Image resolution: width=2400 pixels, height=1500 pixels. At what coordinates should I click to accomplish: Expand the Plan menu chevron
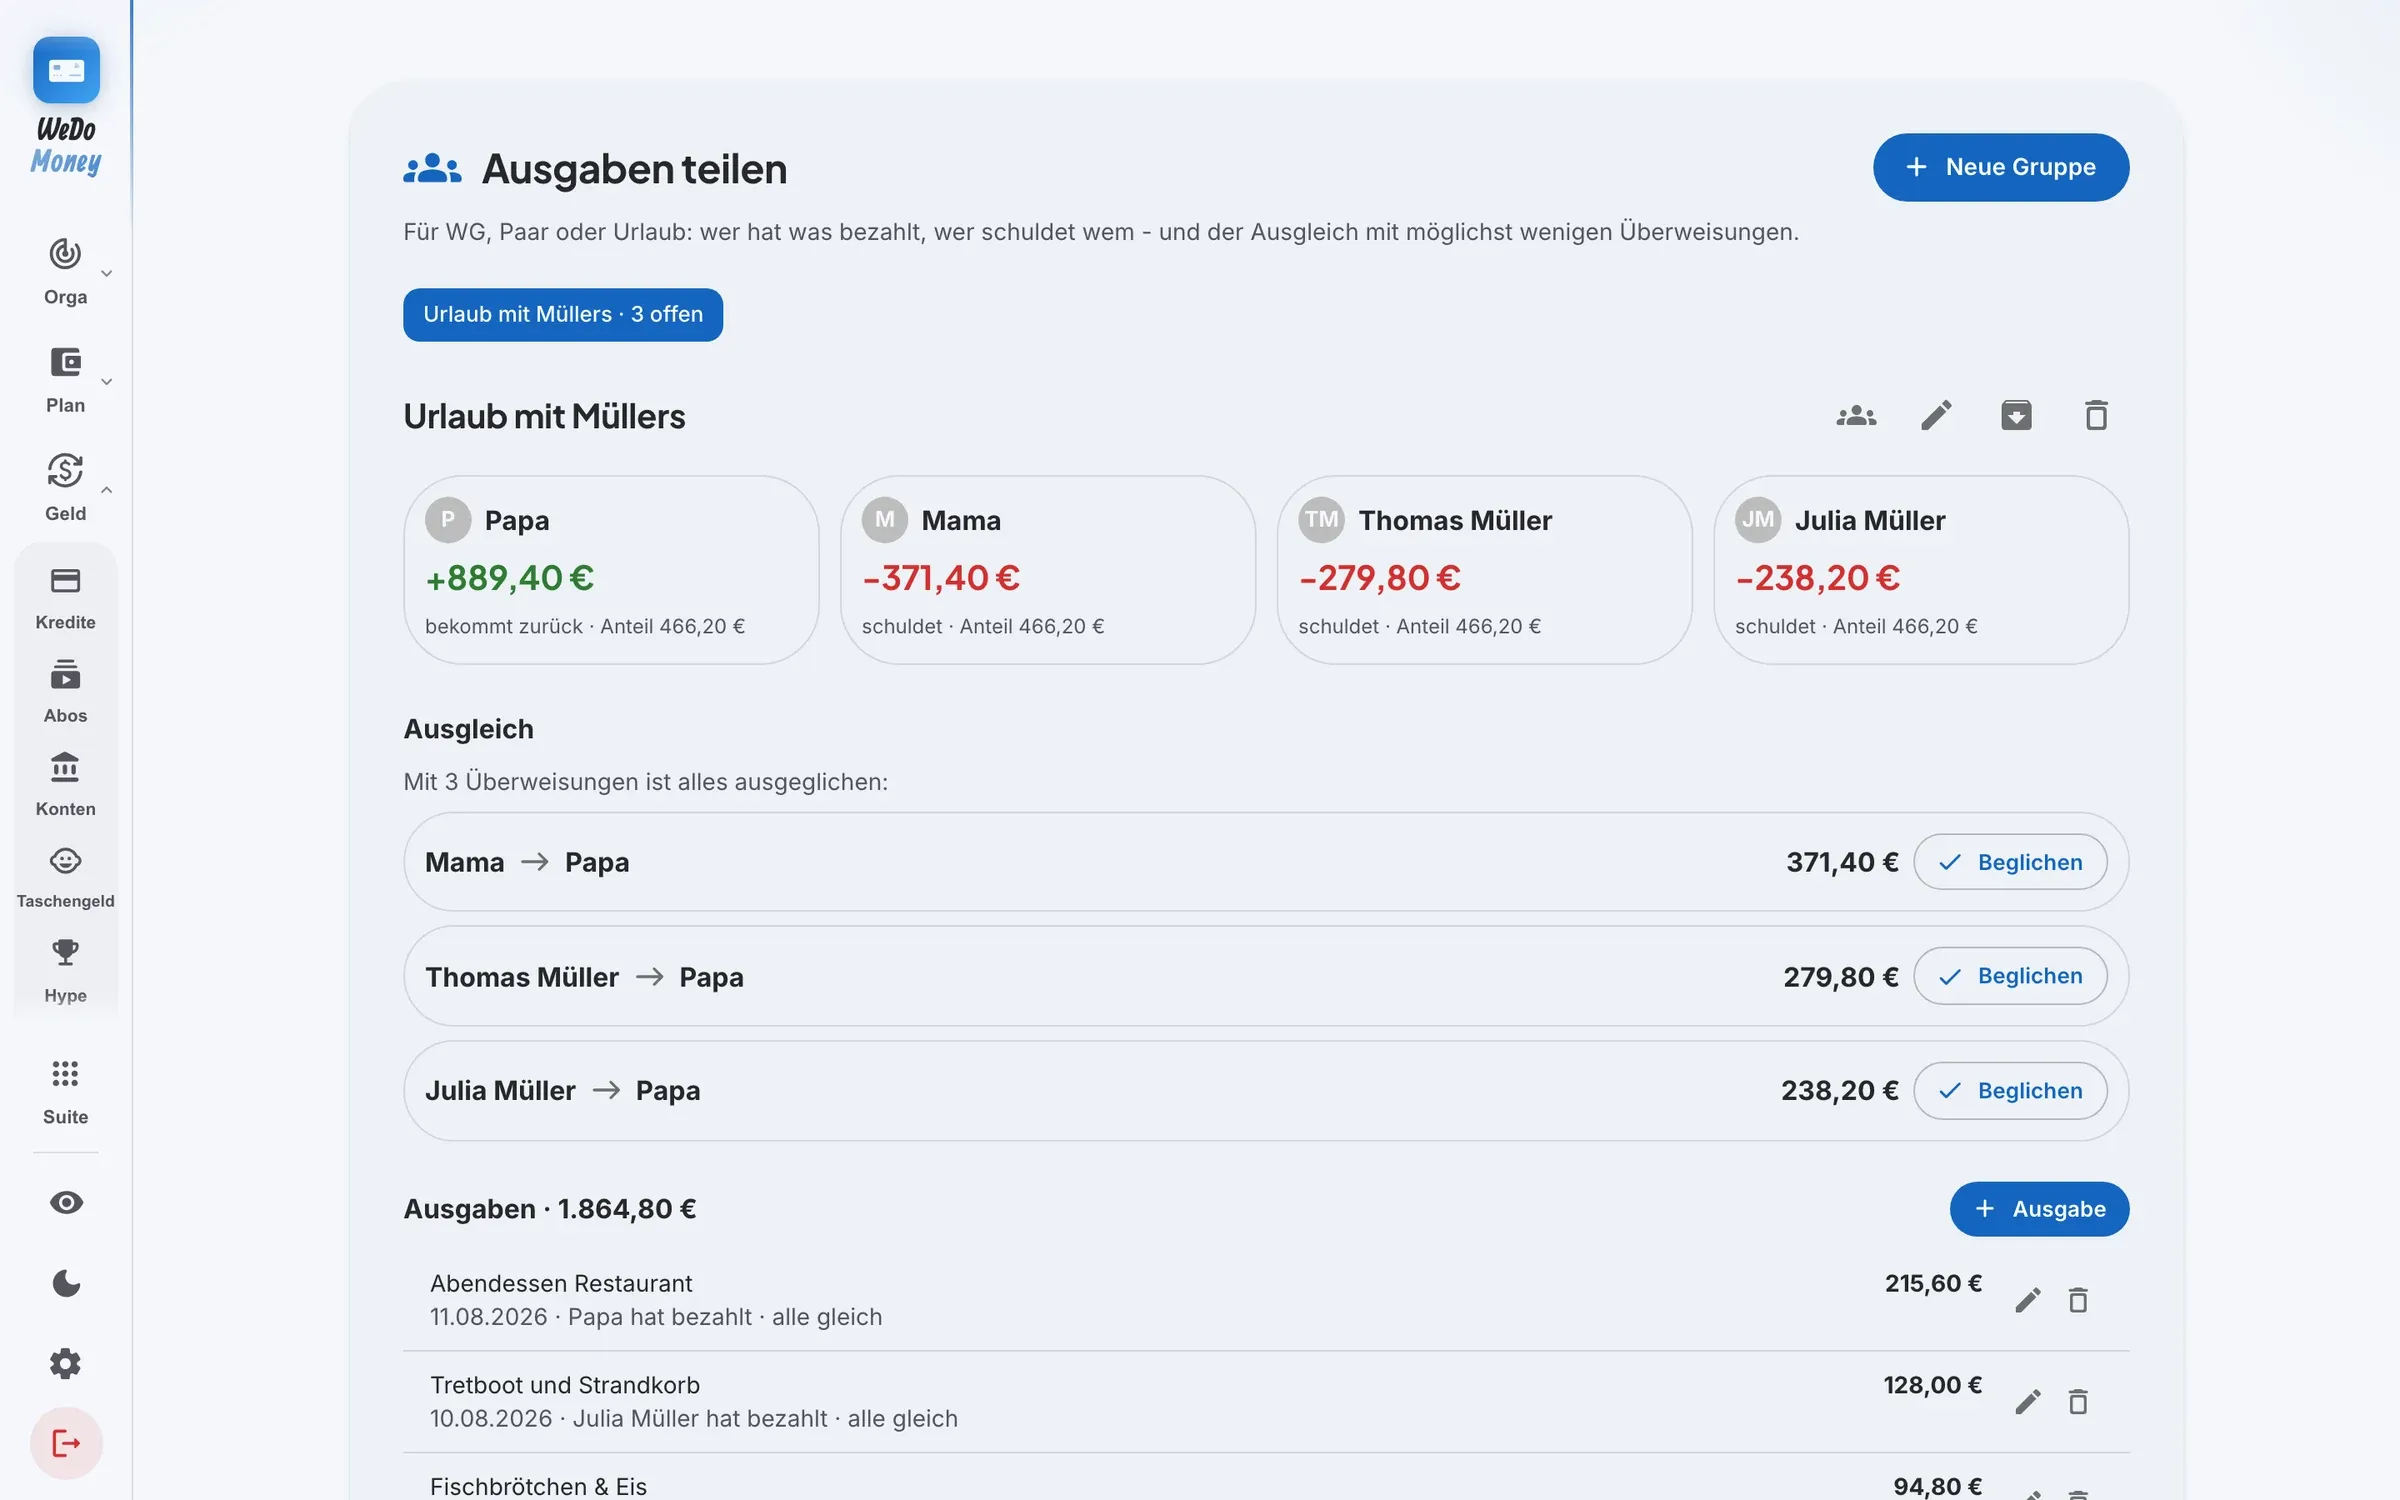click(106, 381)
